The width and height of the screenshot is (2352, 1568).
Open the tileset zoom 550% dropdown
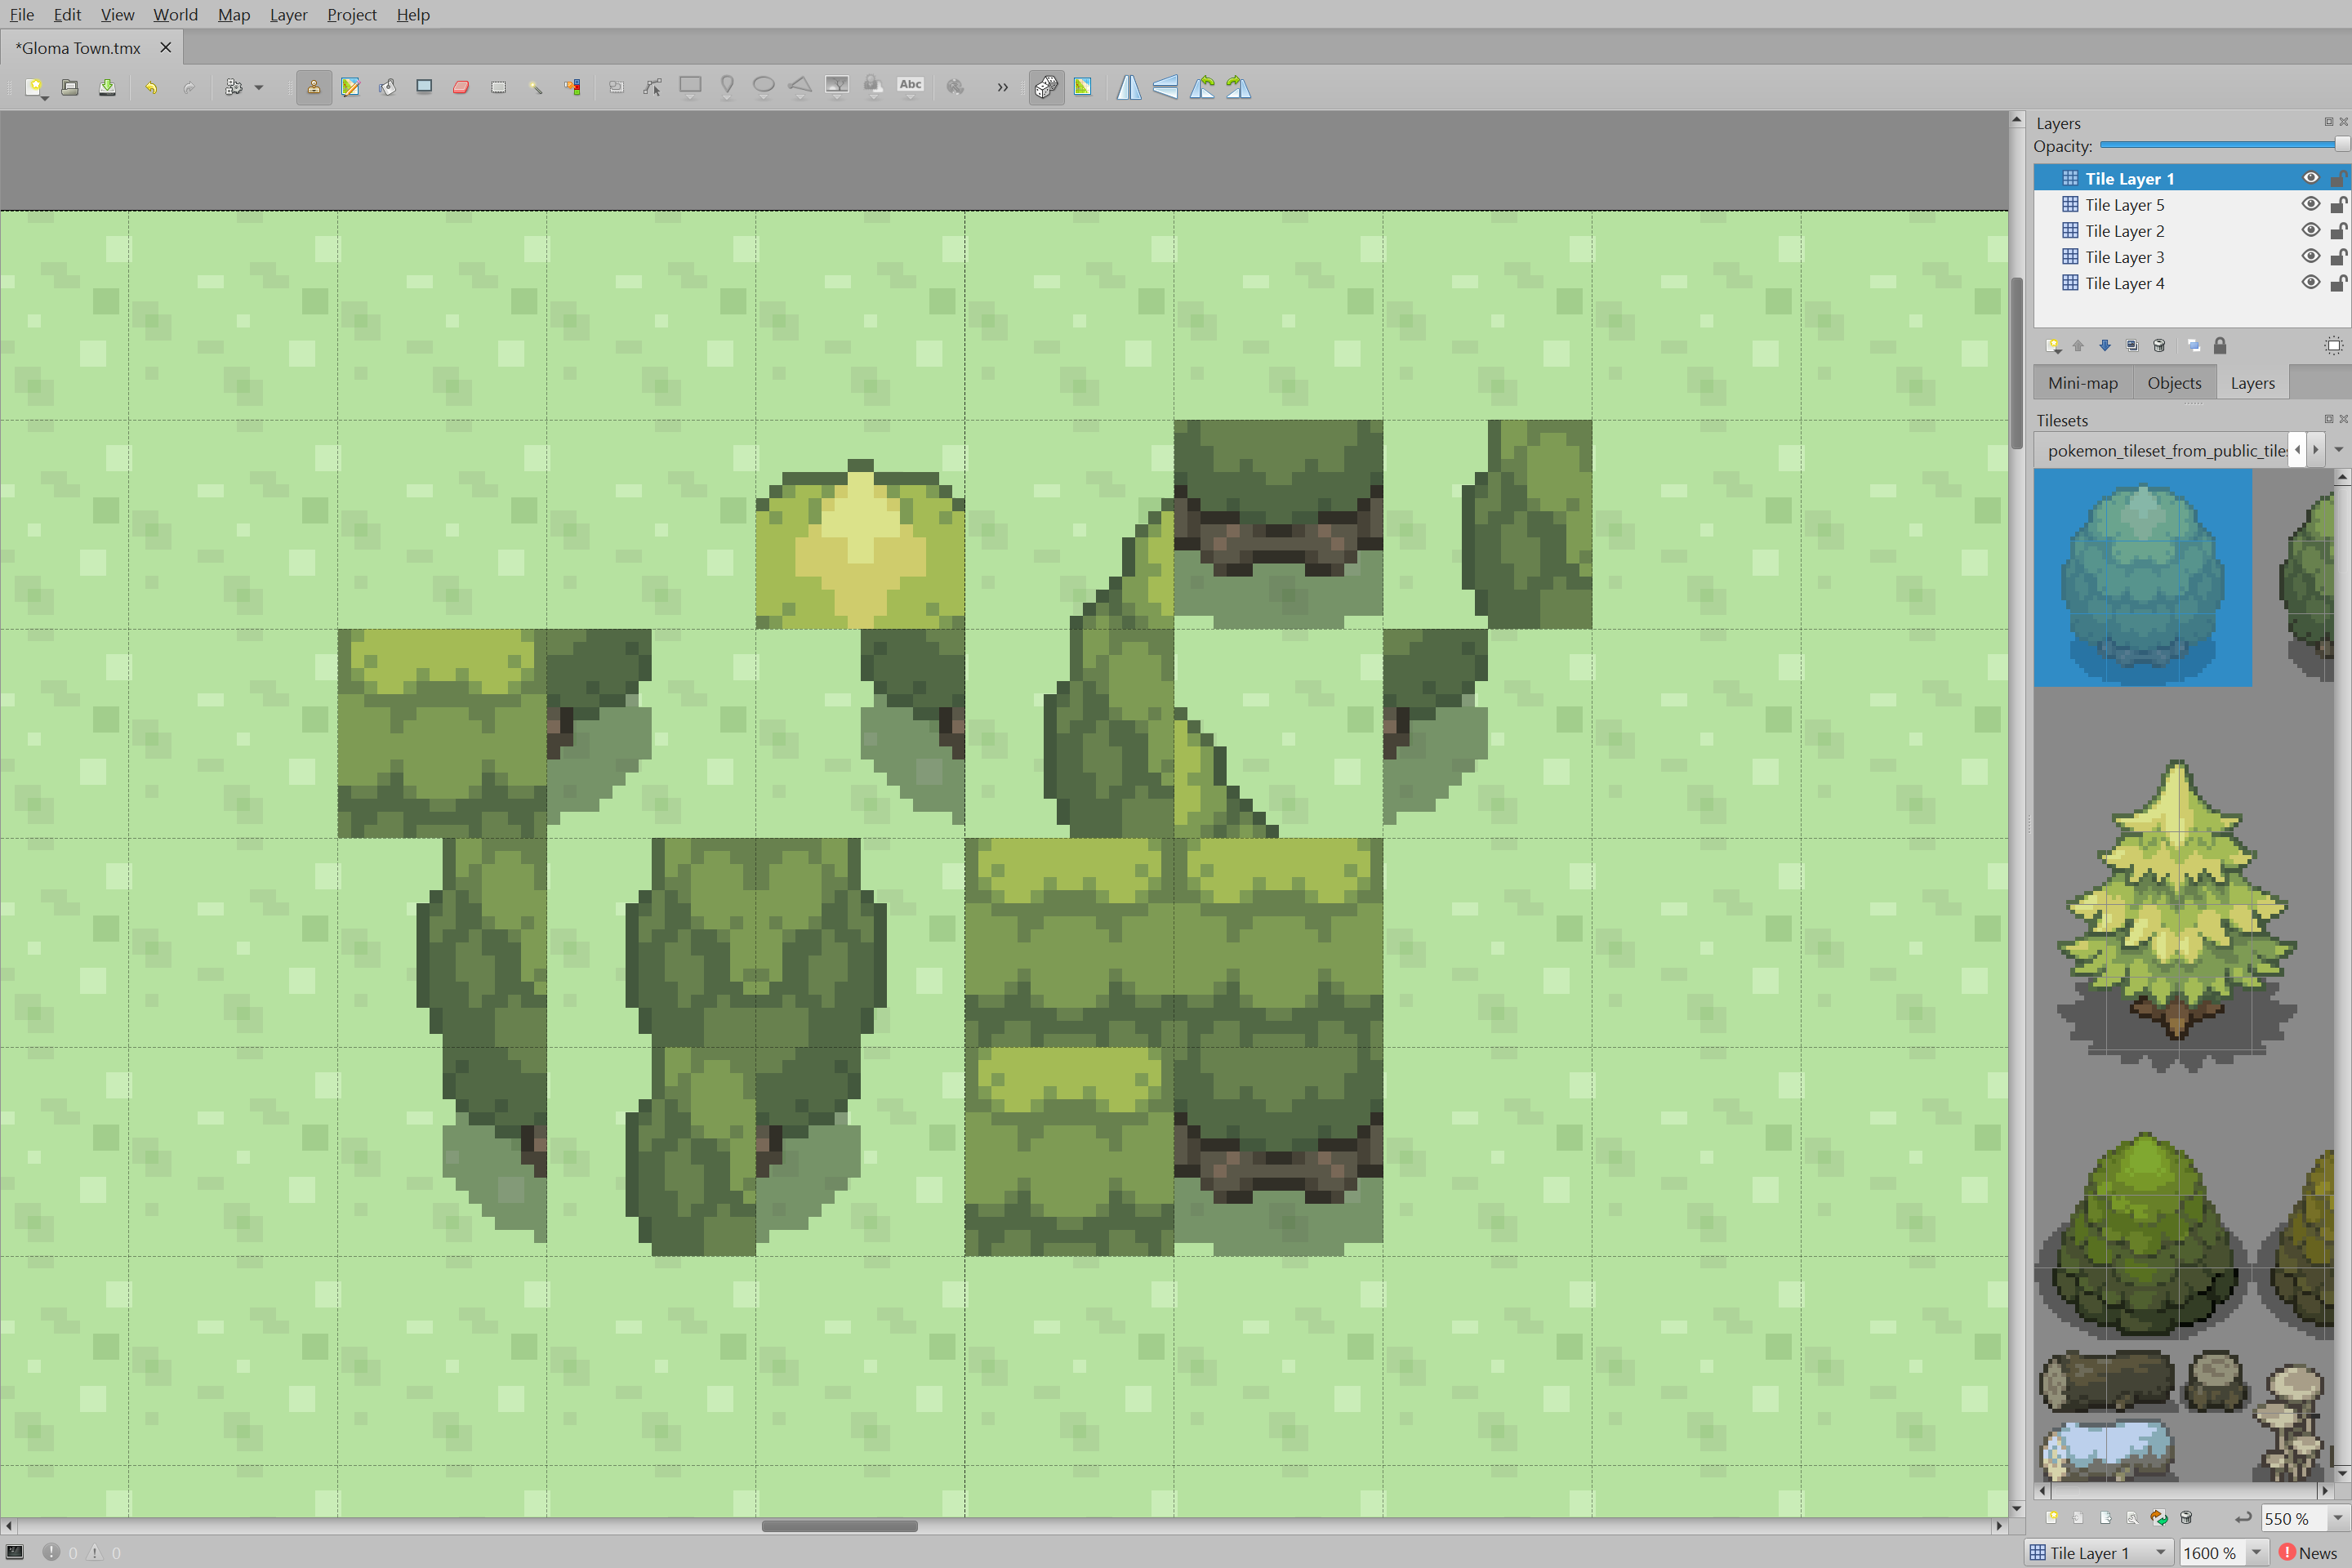2337,1518
